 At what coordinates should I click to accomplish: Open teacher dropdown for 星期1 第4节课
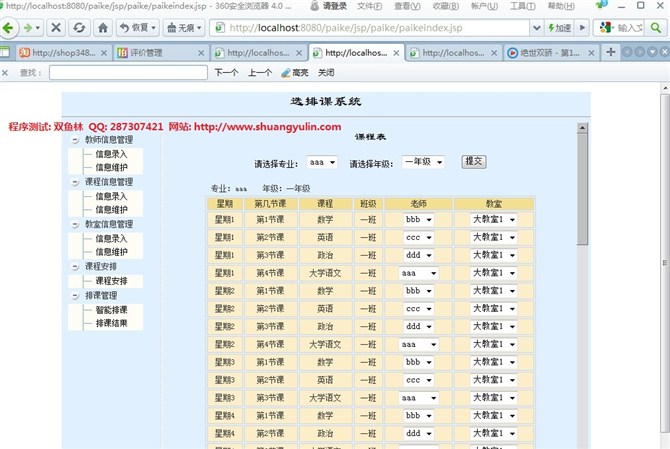click(x=419, y=273)
